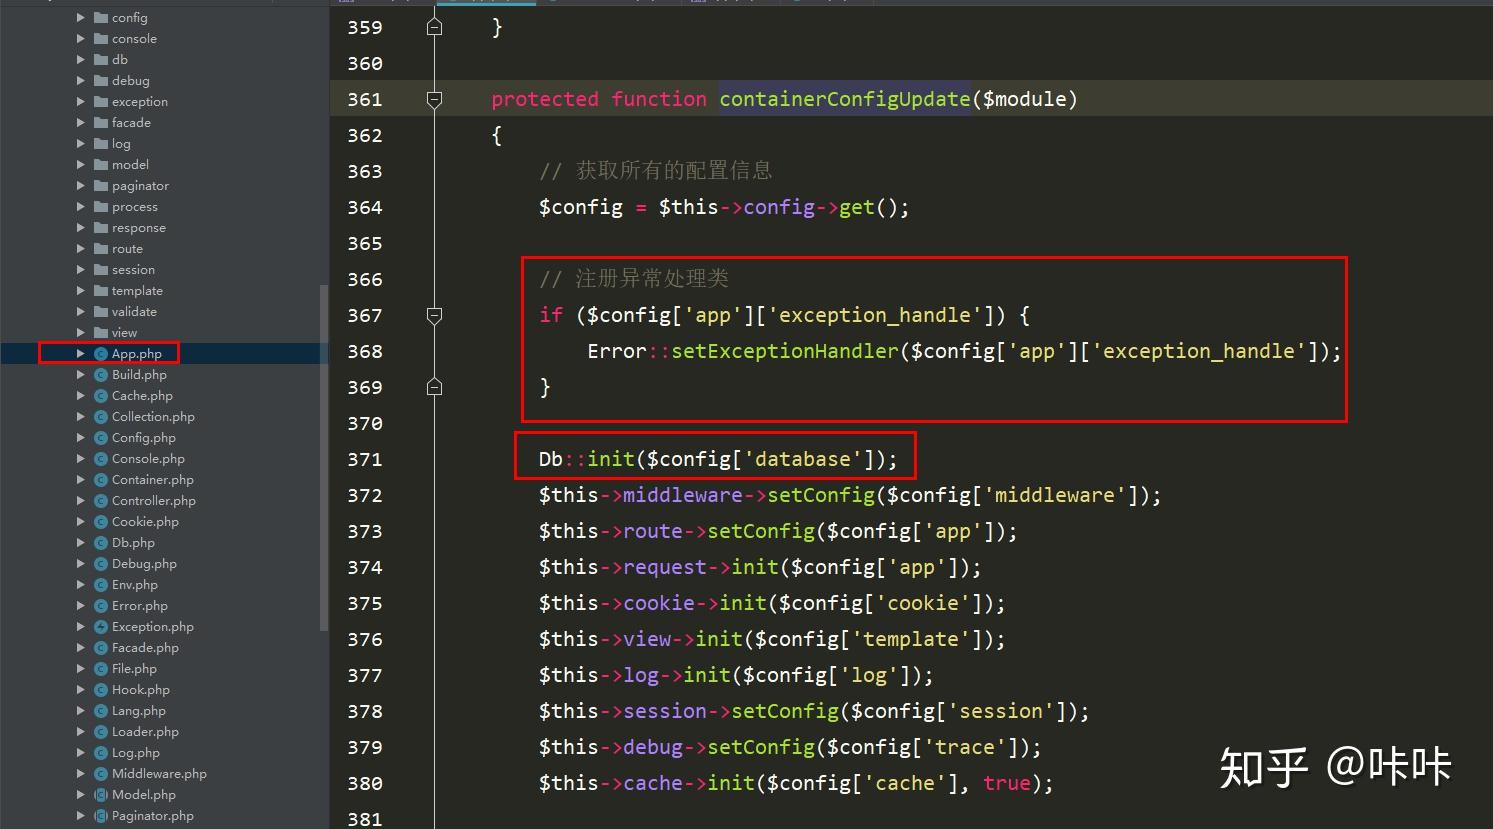Image resolution: width=1493 pixels, height=829 pixels.
Task: Toggle the fold marker at line 369
Action: click(434, 387)
